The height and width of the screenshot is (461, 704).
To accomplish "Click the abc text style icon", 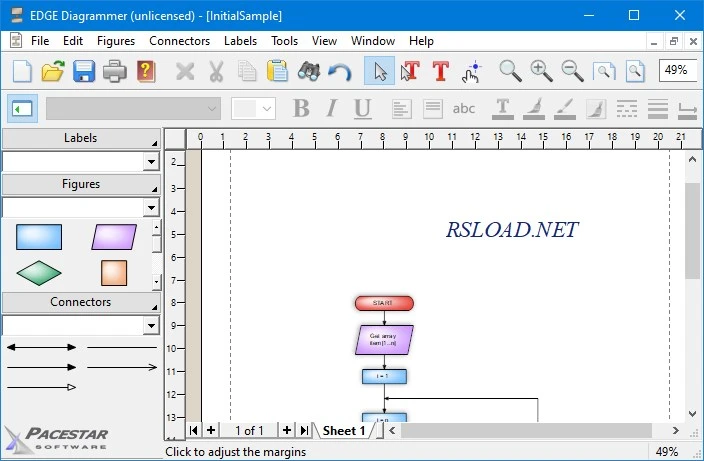I will coord(463,109).
